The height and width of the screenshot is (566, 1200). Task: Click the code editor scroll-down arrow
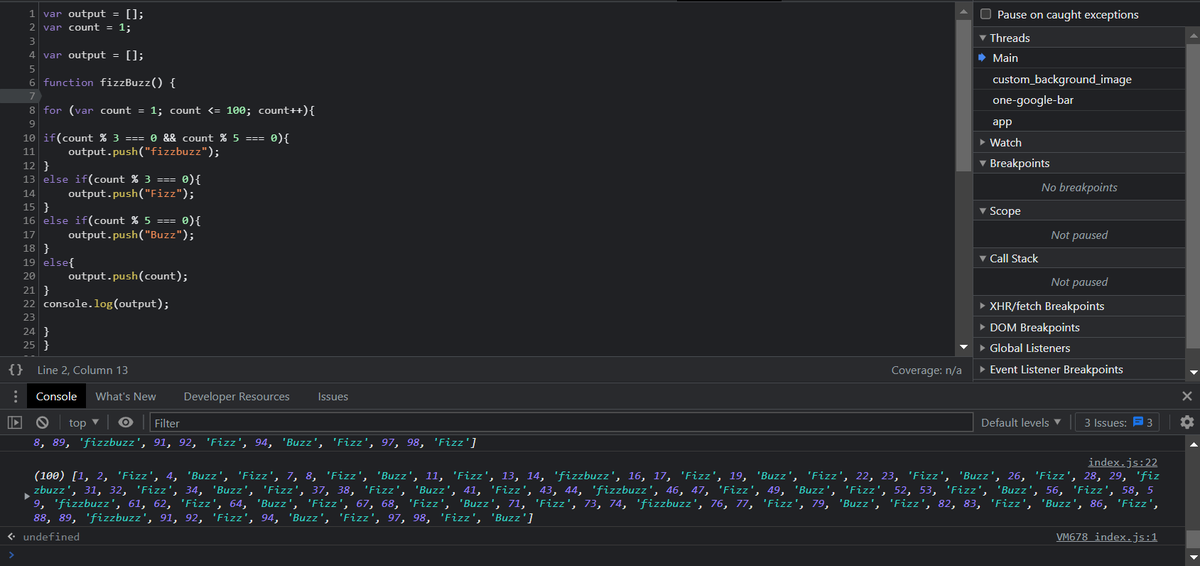[964, 348]
